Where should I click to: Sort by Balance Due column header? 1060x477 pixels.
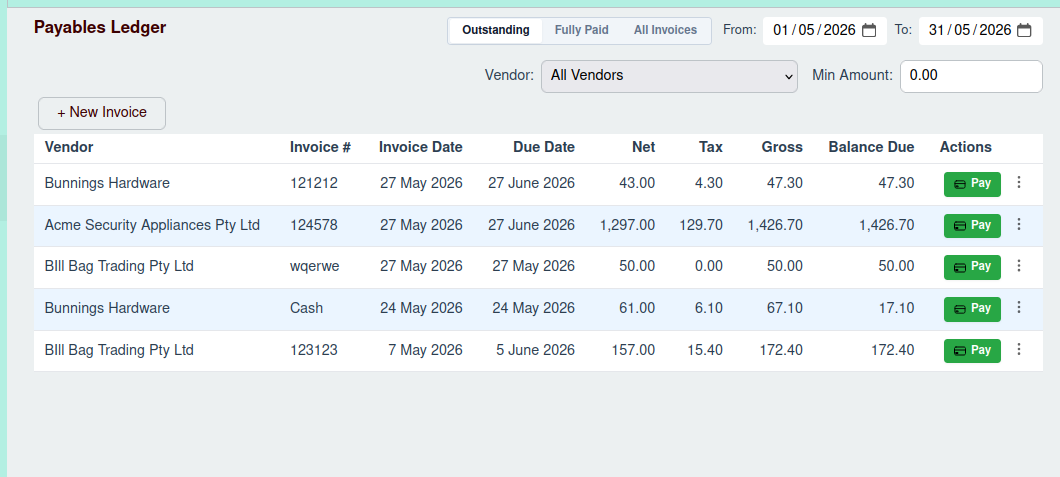(x=871, y=147)
